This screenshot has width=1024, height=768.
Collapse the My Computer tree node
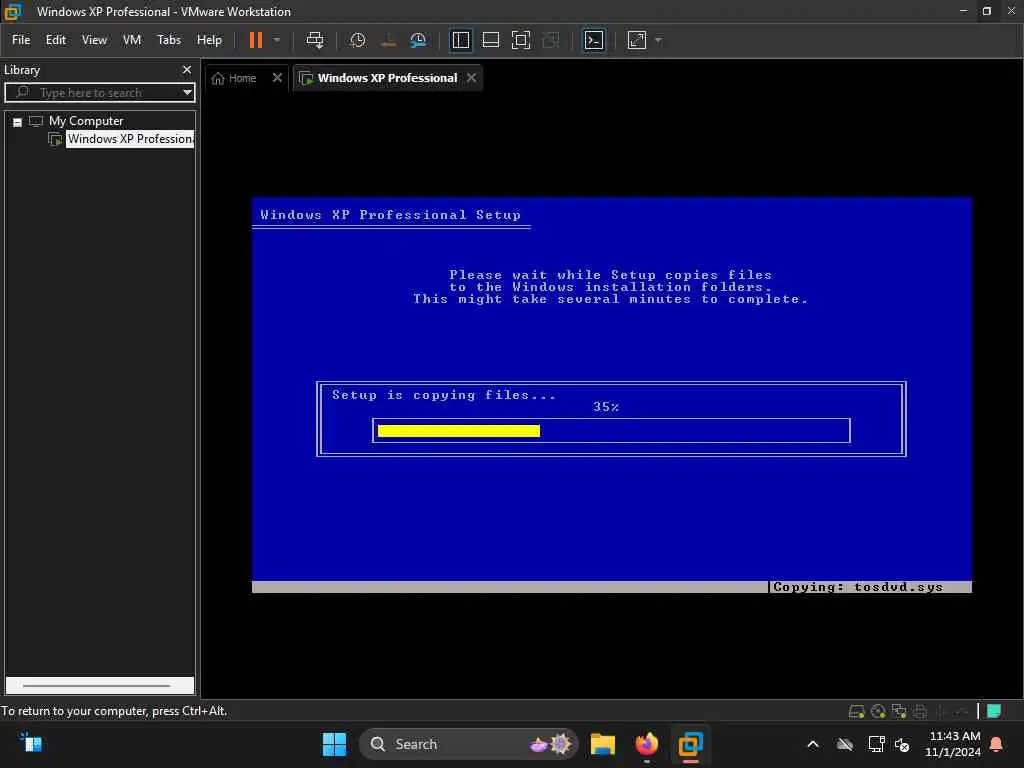click(x=18, y=122)
